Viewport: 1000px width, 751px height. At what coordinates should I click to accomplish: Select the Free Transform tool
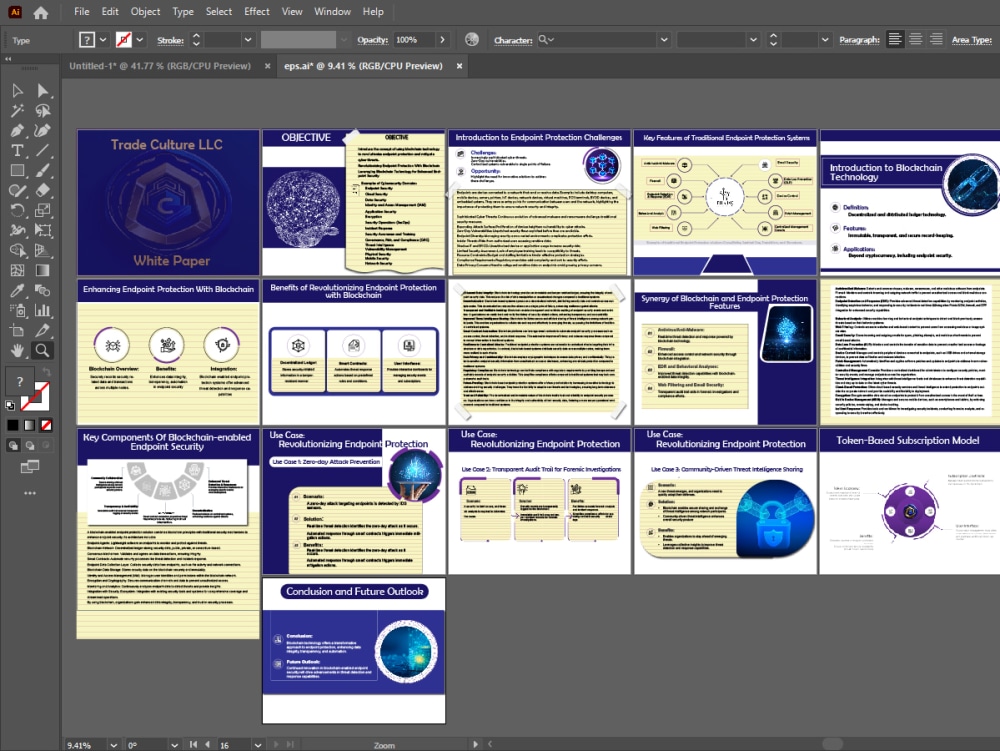pyautogui.click(x=43, y=230)
